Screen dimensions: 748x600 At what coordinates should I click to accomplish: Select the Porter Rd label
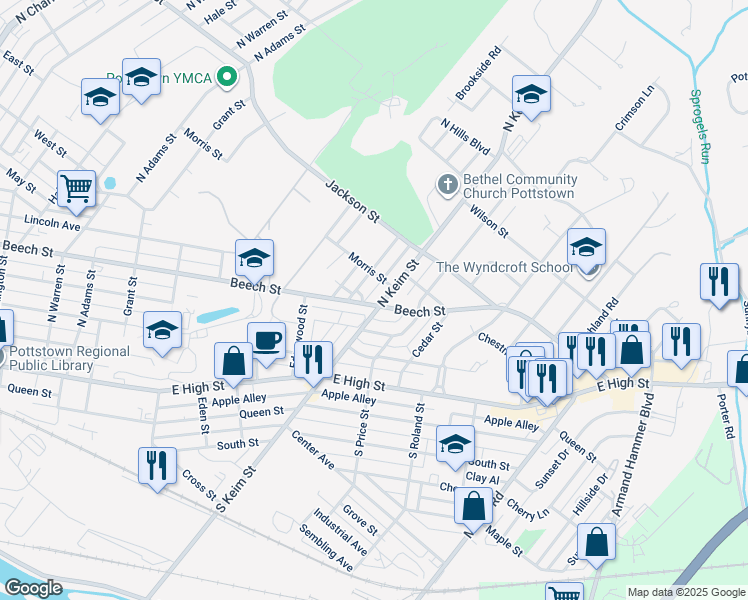pyautogui.click(x=725, y=416)
